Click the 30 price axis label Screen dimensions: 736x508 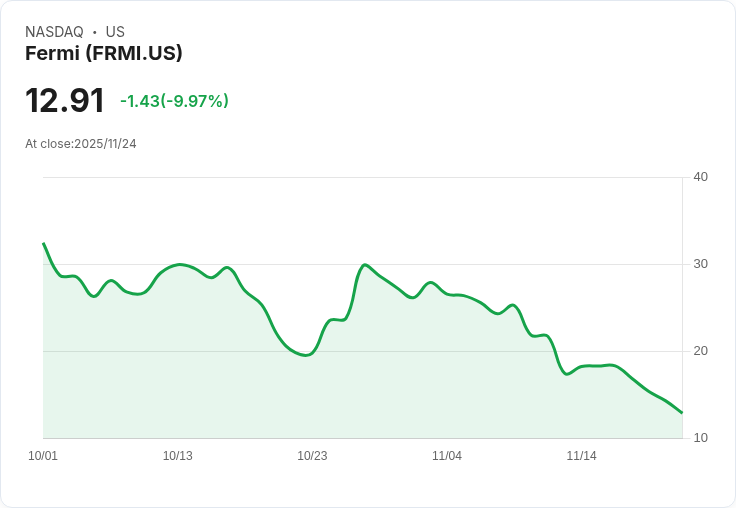click(701, 264)
